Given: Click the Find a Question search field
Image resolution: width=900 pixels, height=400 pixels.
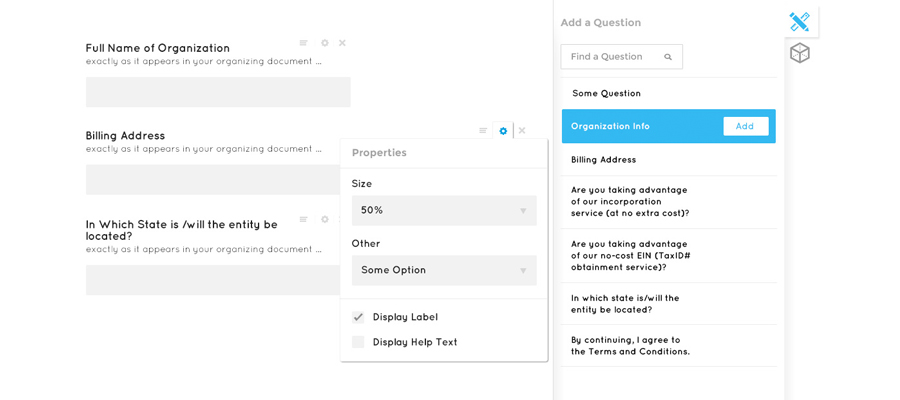Looking at the screenshot, I should click(622, 57).
